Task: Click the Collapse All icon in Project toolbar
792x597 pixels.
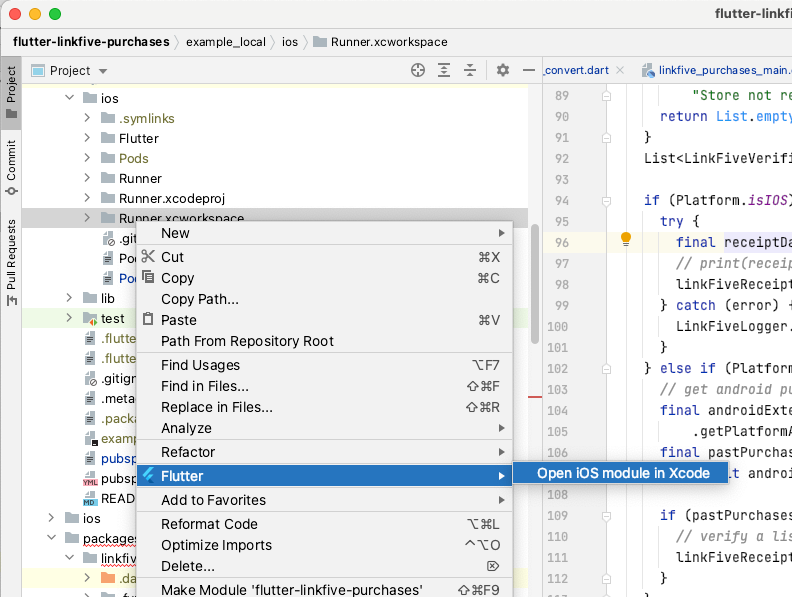Action: [x=470, y=70]
